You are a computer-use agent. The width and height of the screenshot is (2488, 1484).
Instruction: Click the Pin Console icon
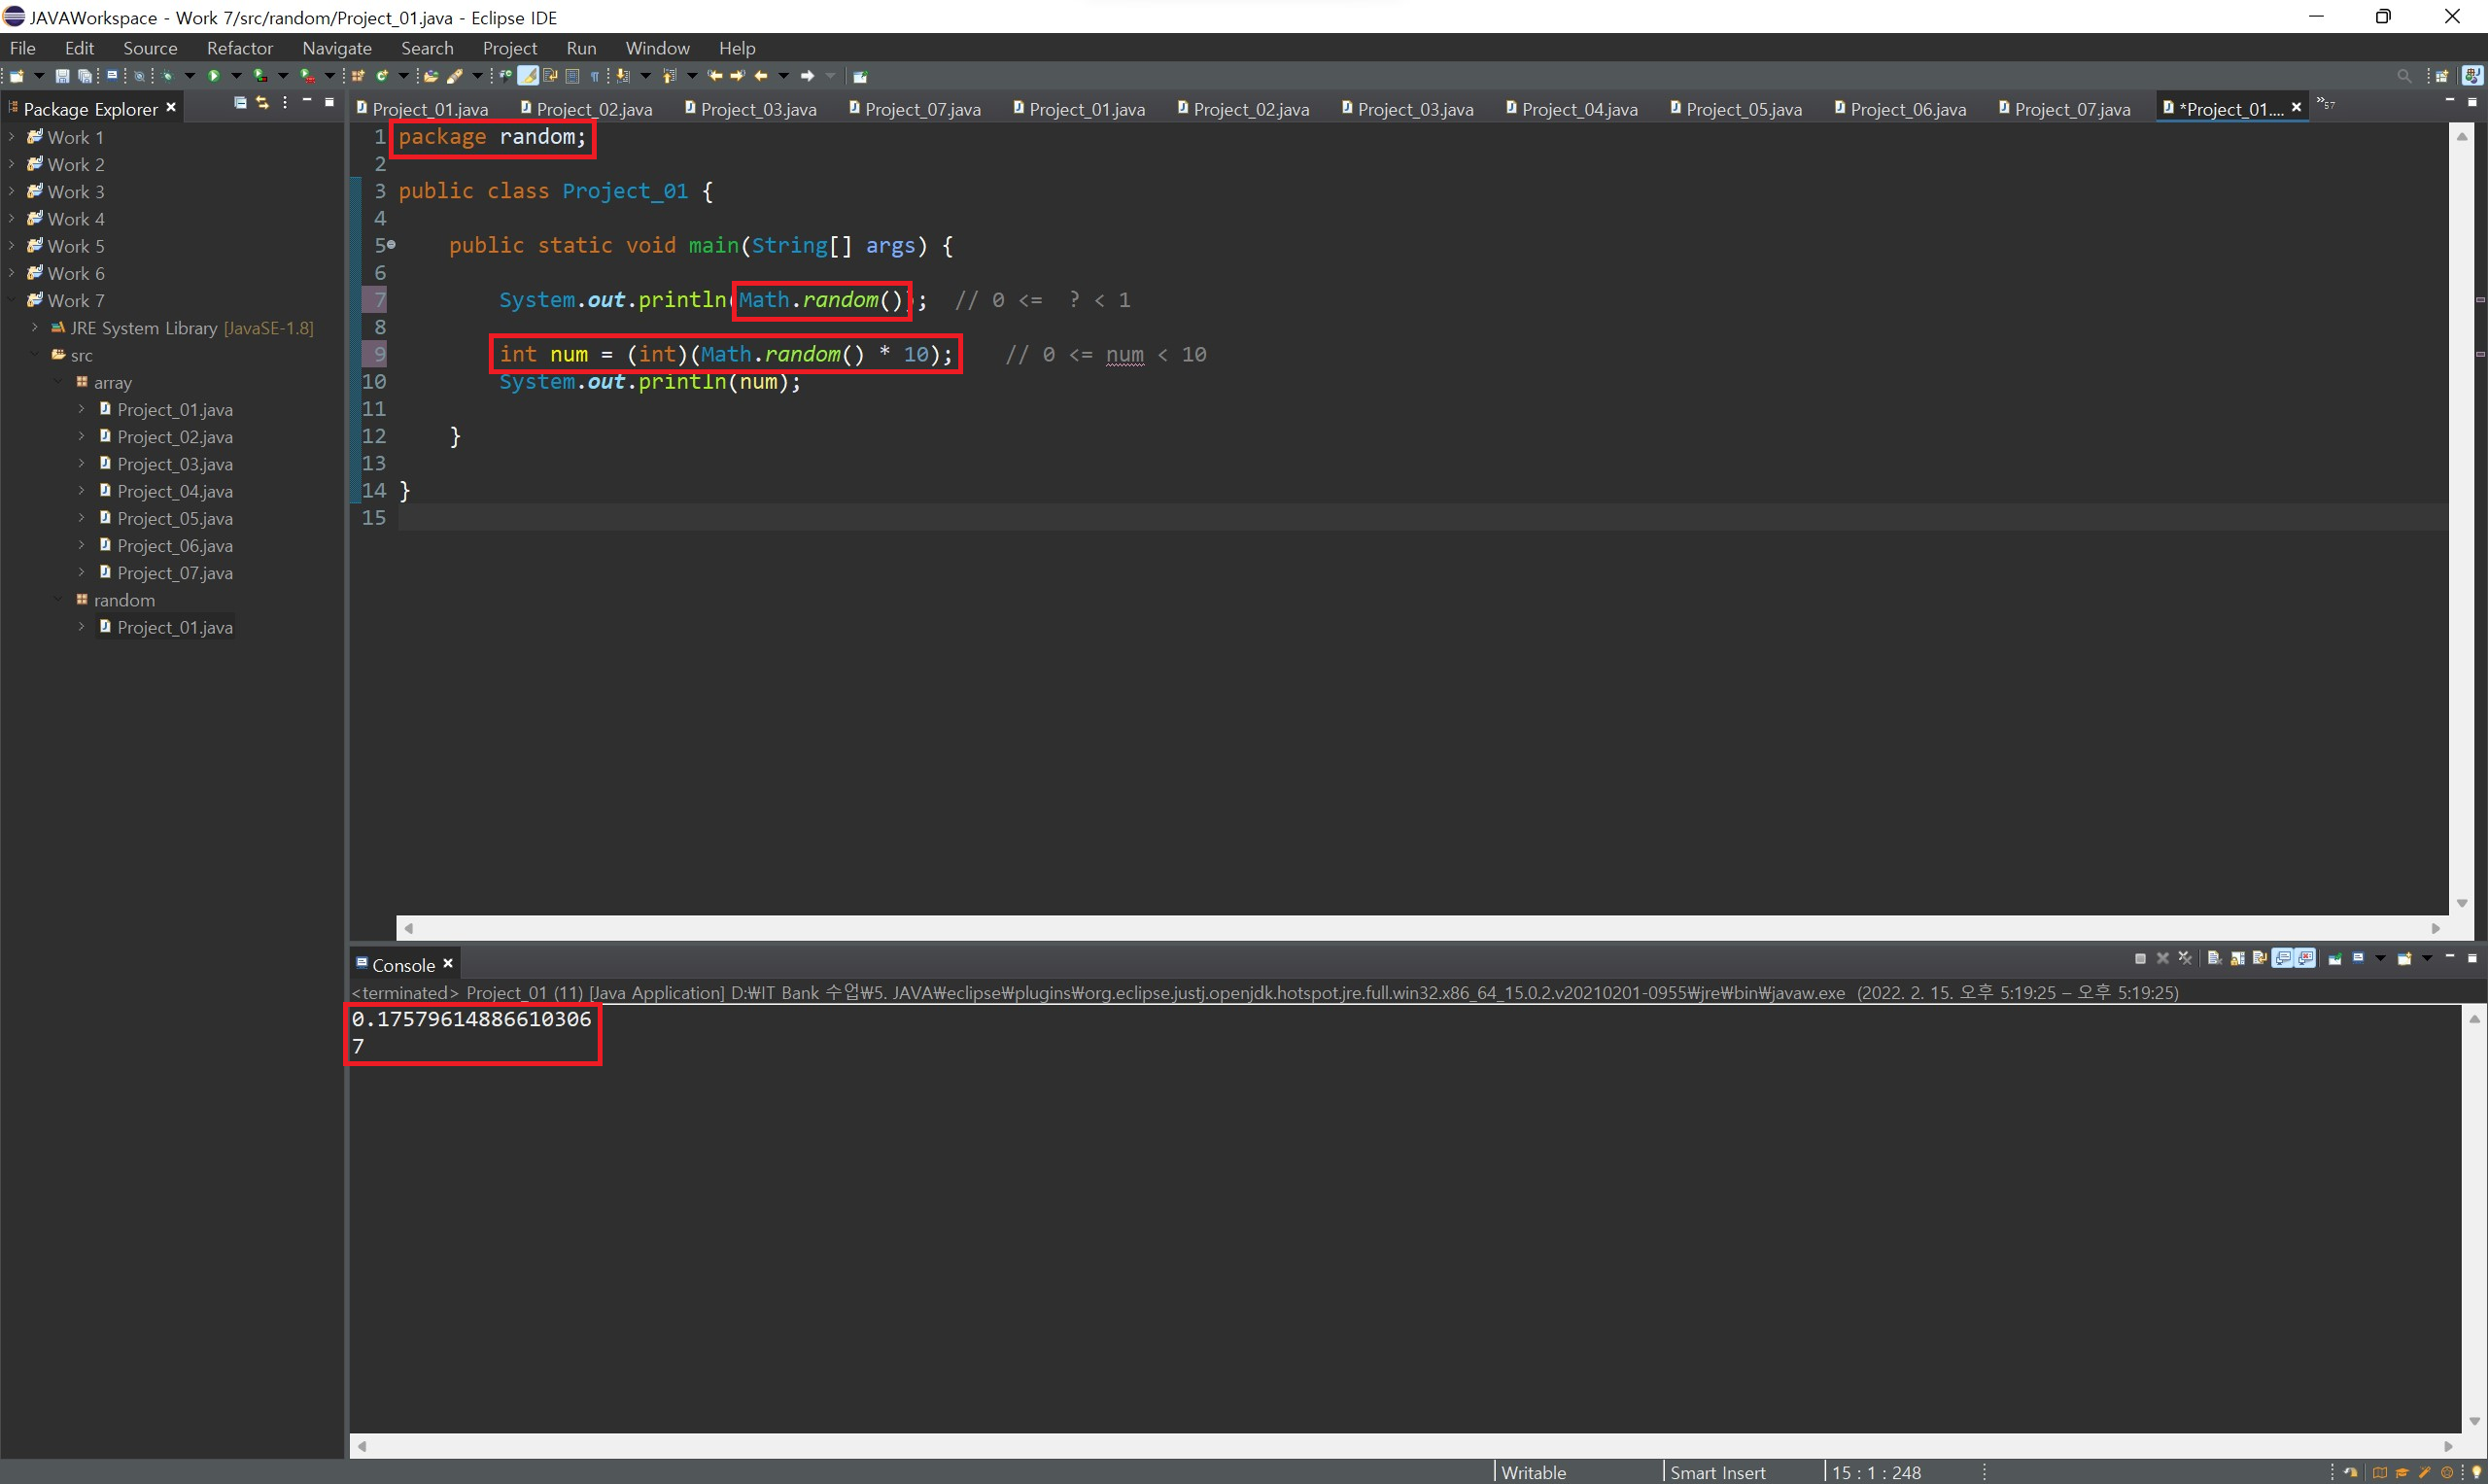coord(2335,959)
